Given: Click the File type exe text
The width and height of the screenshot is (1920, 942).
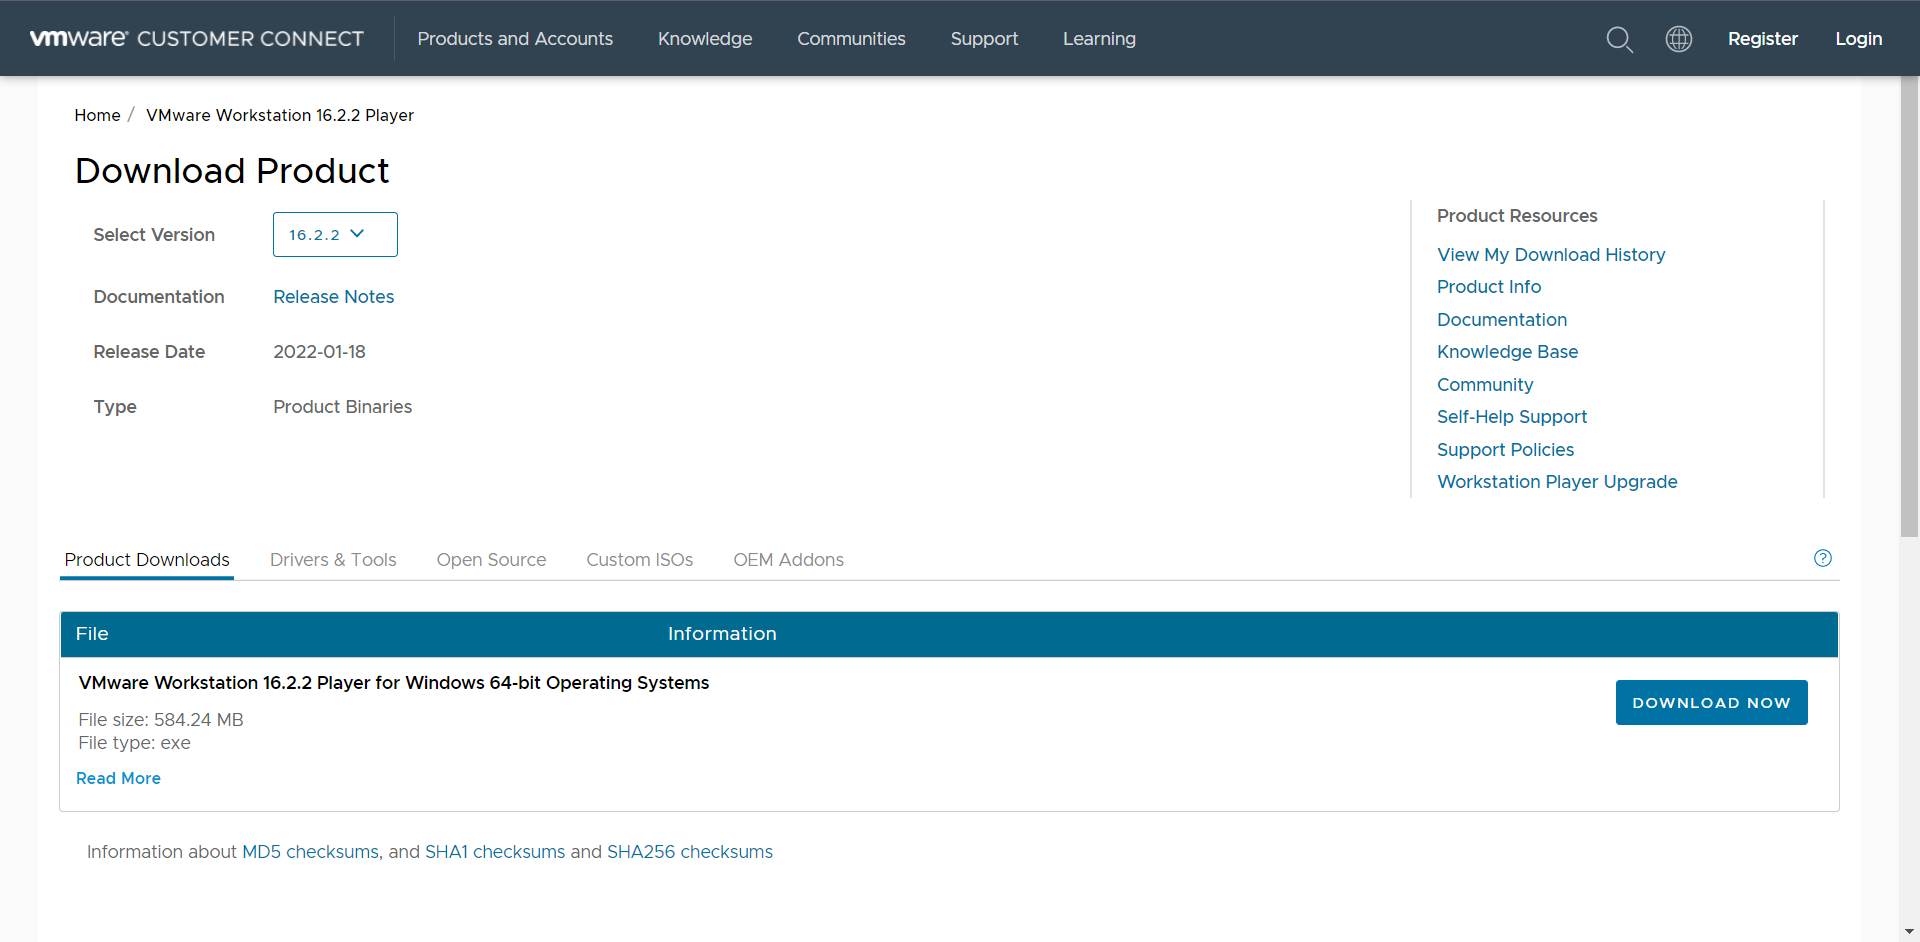Looking at the screenshot, I should pyautogui.click(x=134, y=743).
